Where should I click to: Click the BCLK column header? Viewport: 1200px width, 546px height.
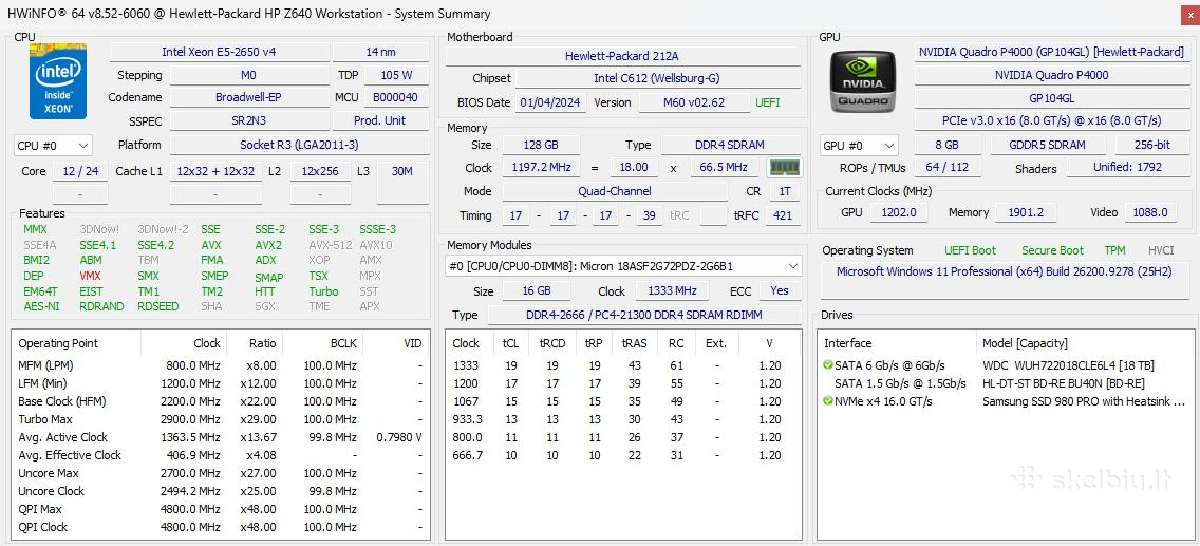point(323,343)
